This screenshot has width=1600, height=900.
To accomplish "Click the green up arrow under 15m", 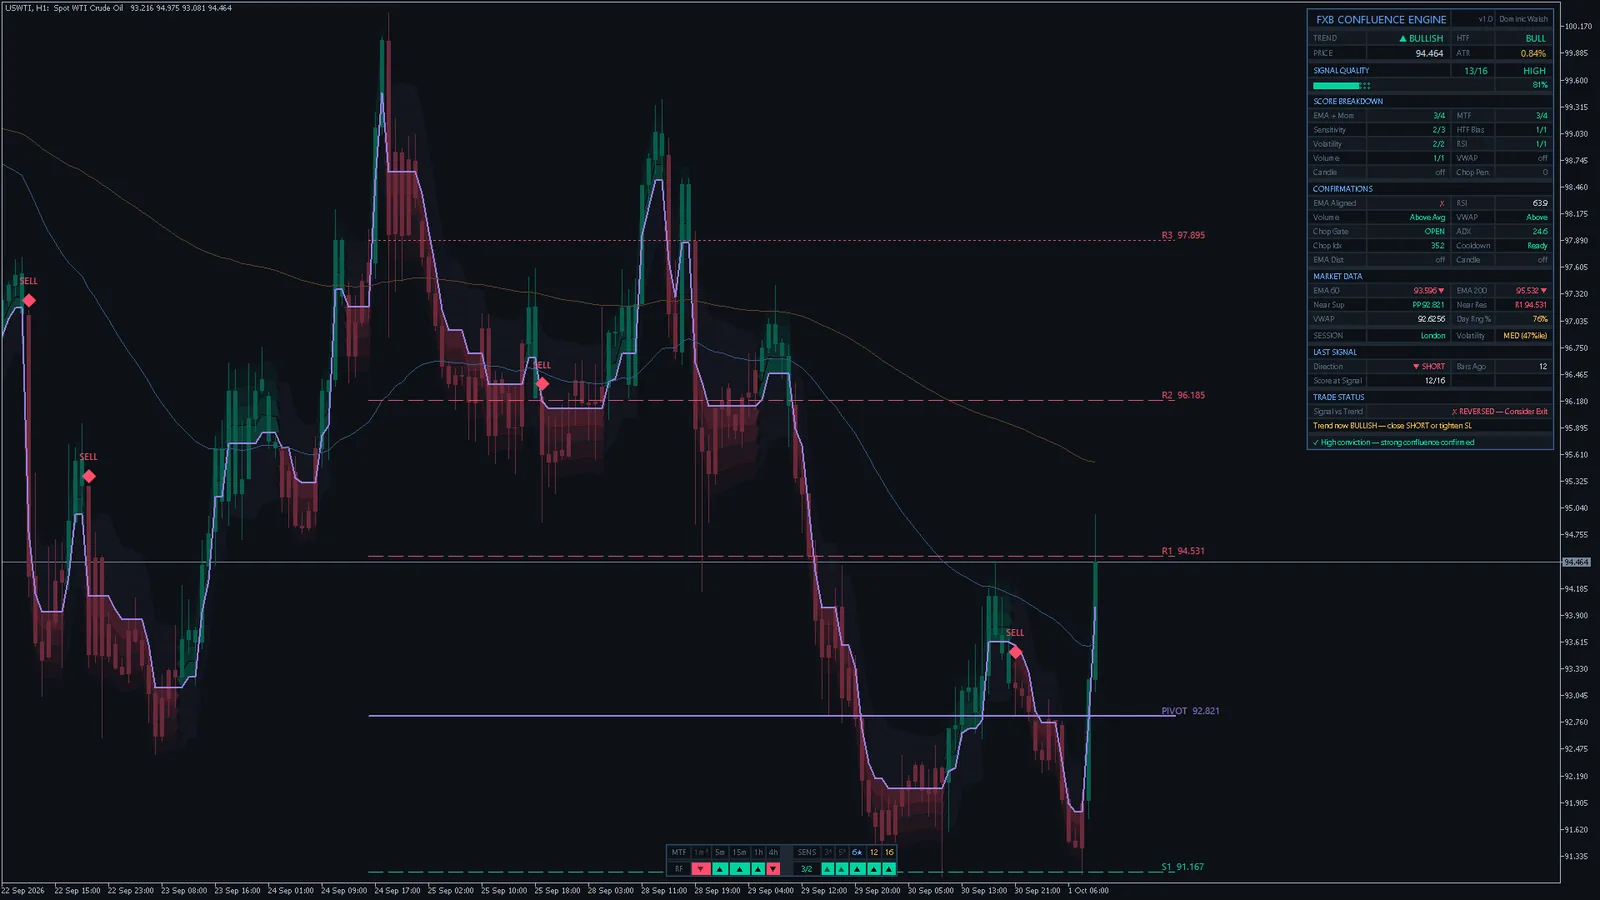I will (740, 869).
